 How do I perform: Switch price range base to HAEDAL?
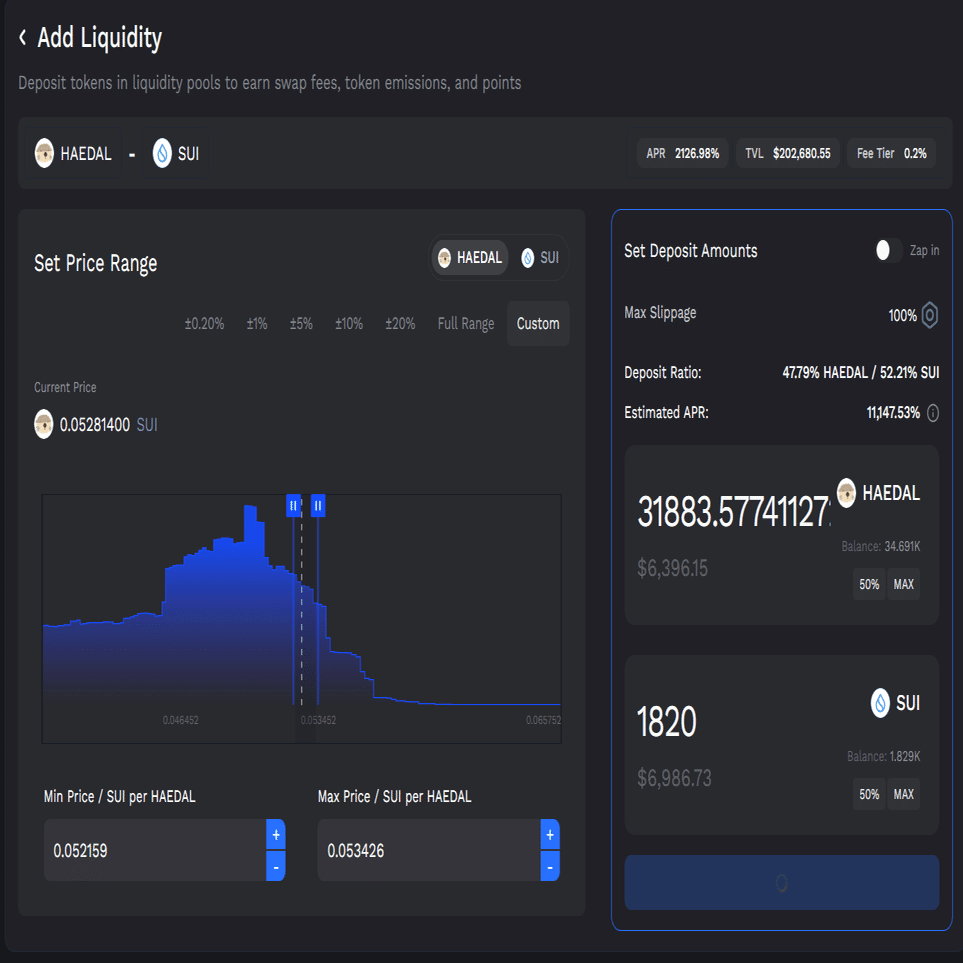(x=470, y=257)
